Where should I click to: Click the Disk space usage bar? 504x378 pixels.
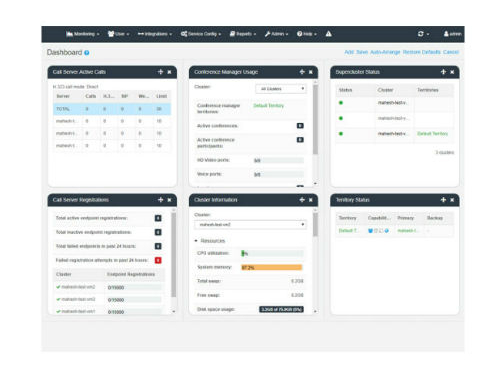pos(281,309)
